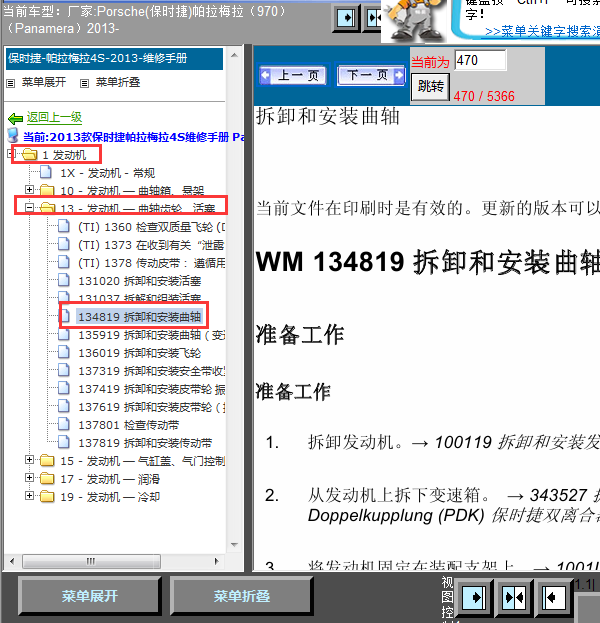Viewport: 600px width, 623px height.
Task: Open 1X - 发动机 - 常规 document
Action: point(107,173)
